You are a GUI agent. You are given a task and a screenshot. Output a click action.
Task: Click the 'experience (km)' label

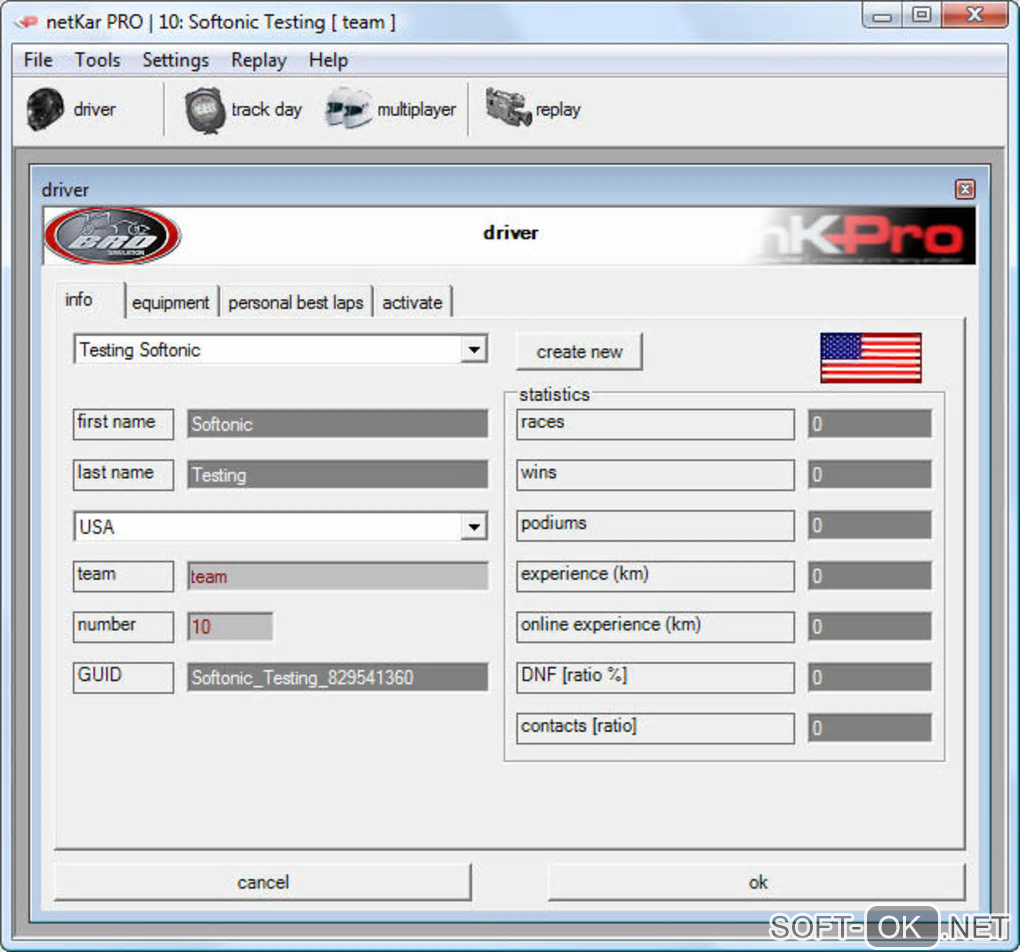point(655,576)
